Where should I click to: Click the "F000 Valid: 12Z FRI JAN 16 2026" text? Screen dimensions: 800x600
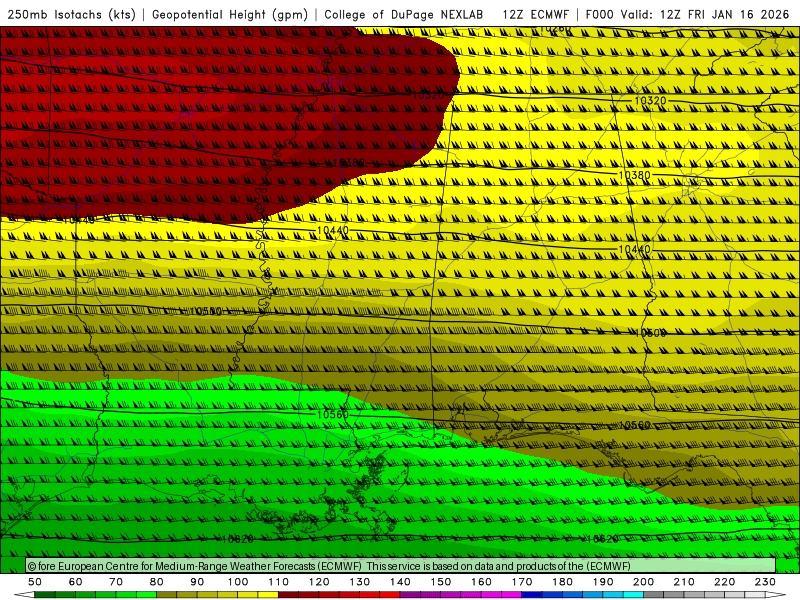pyautogui.click(x=687, y=14)
